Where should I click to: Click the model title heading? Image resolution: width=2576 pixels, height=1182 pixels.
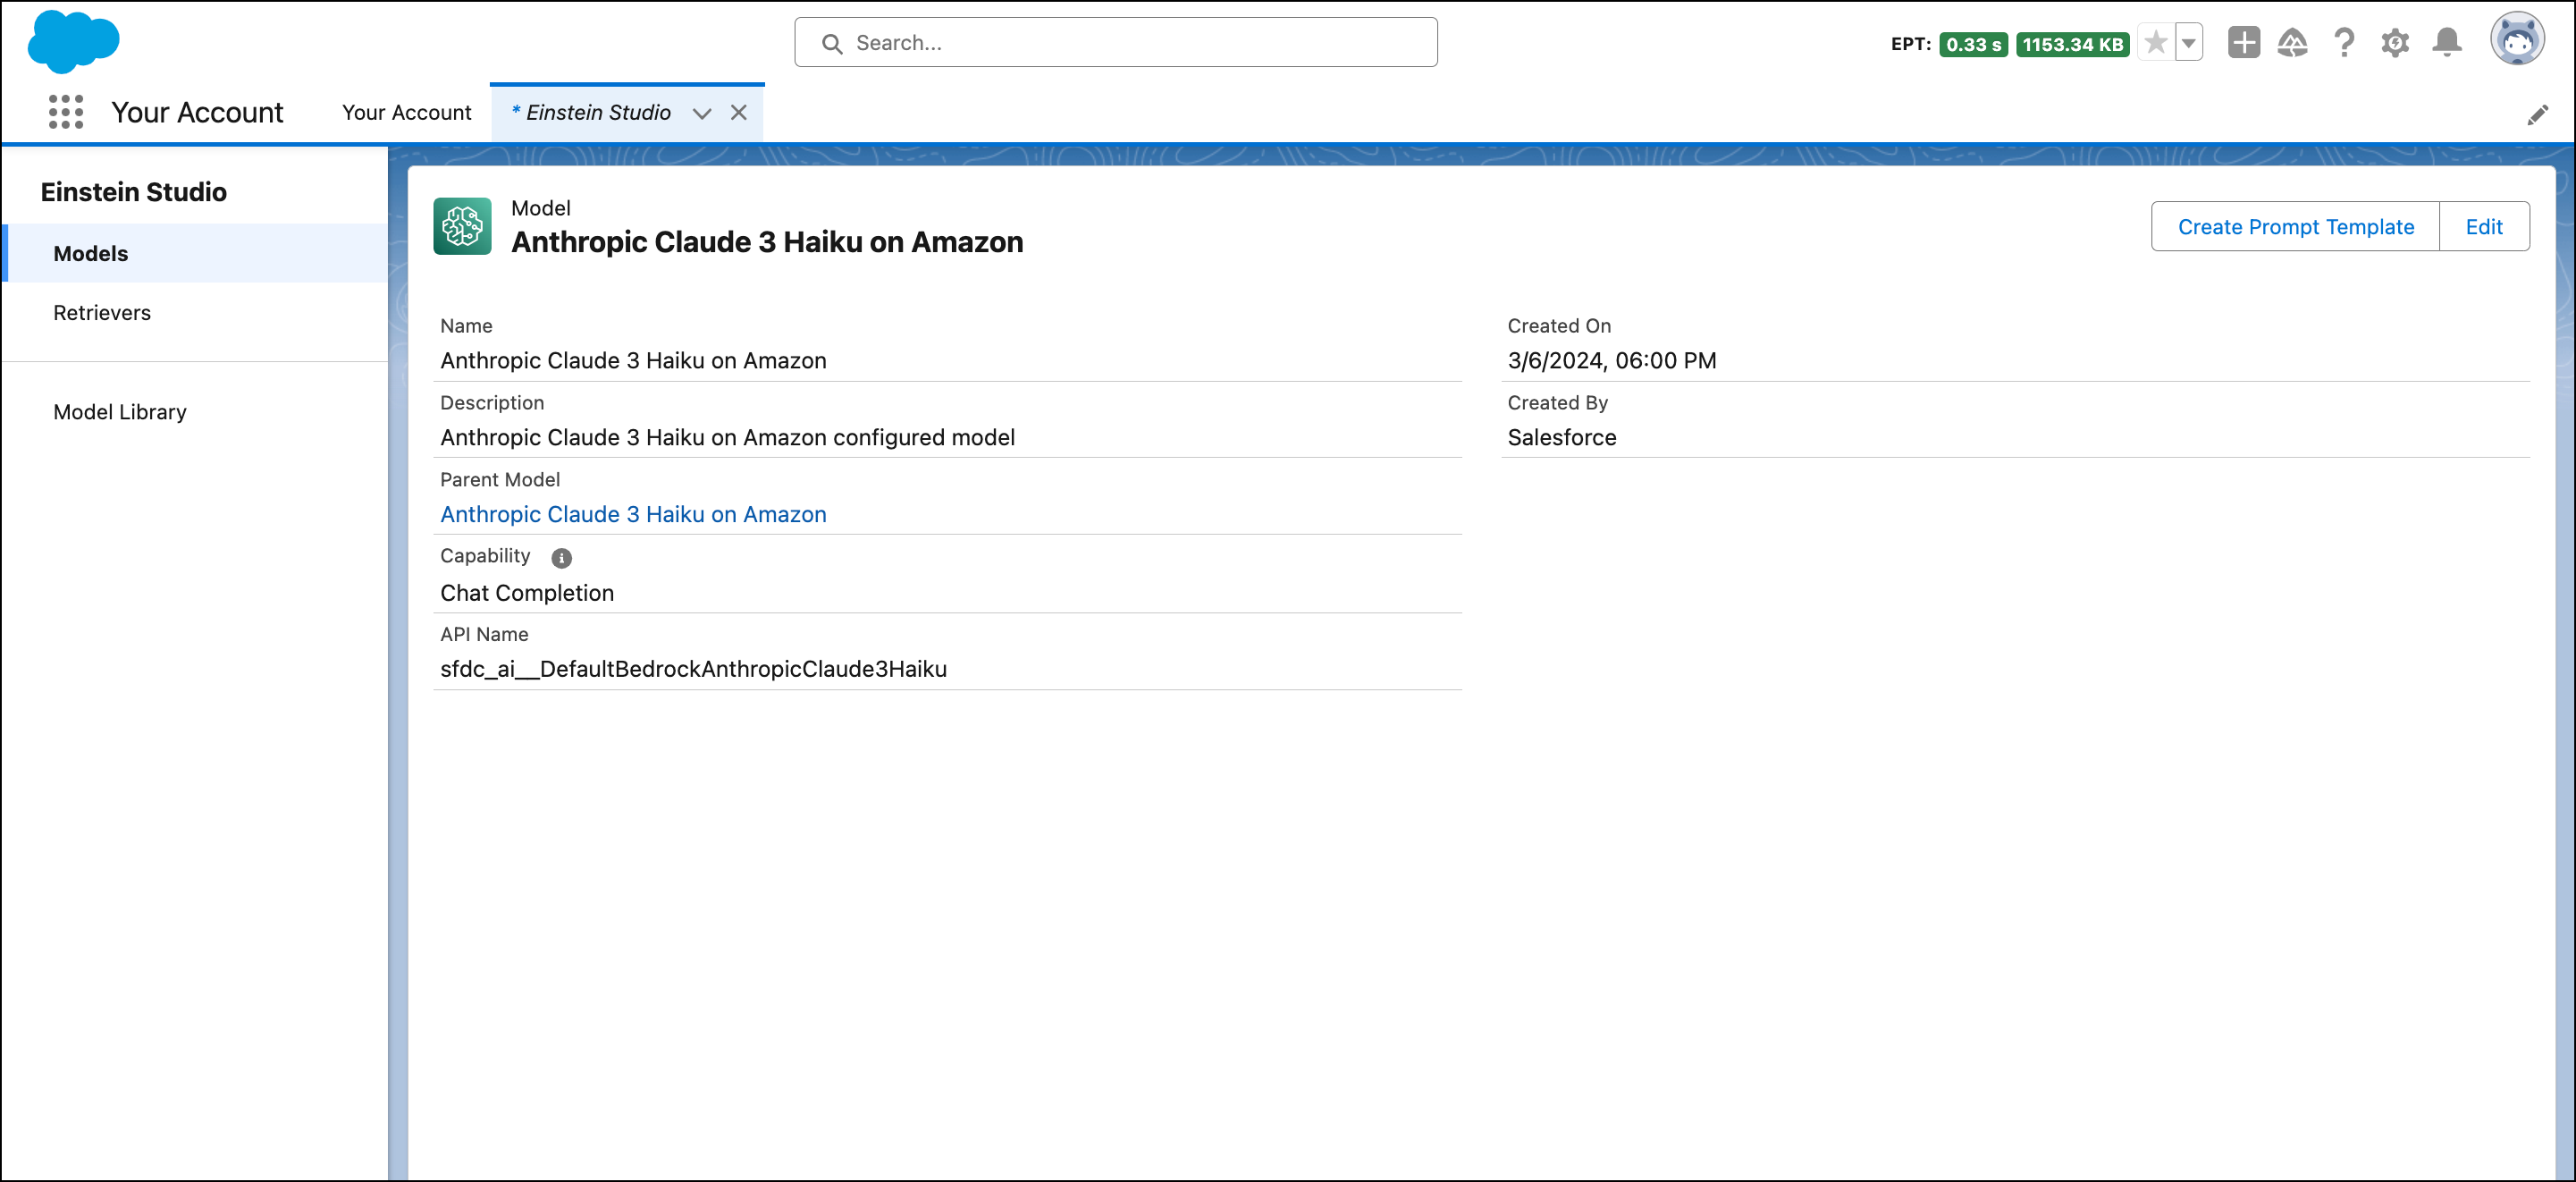pos(767,243)
